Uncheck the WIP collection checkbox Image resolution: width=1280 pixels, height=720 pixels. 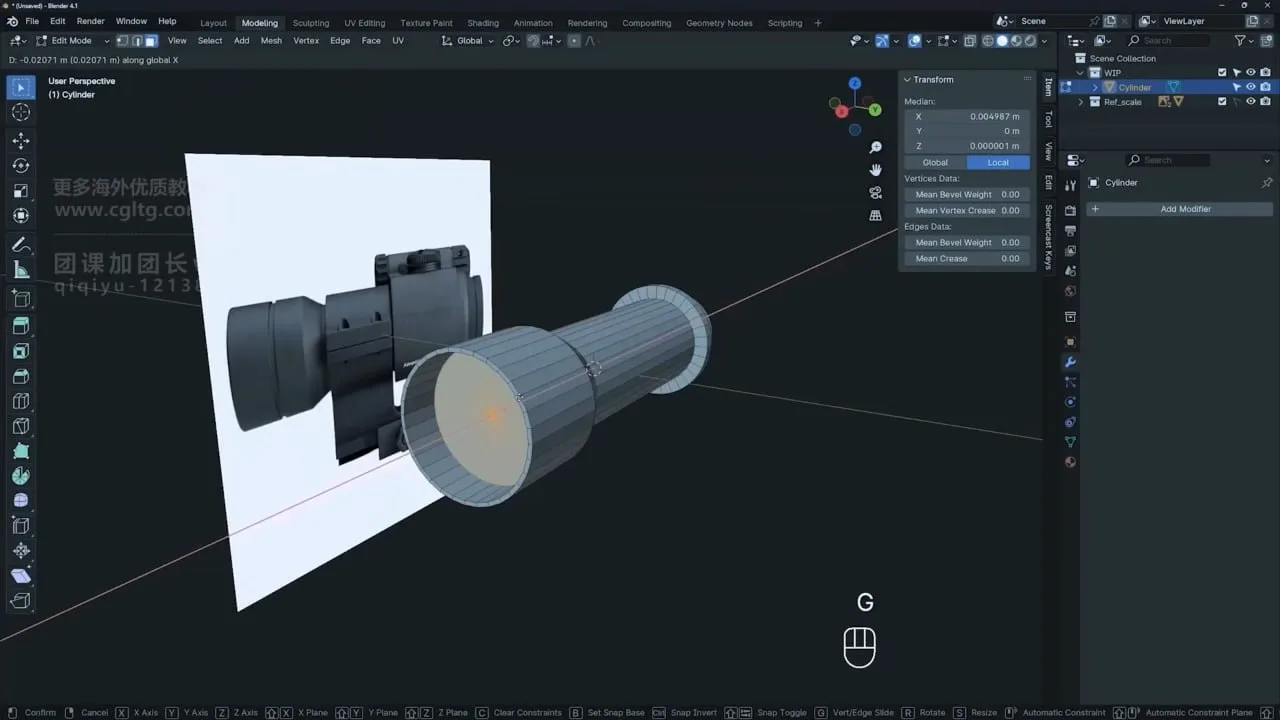tap(1222, 72)
